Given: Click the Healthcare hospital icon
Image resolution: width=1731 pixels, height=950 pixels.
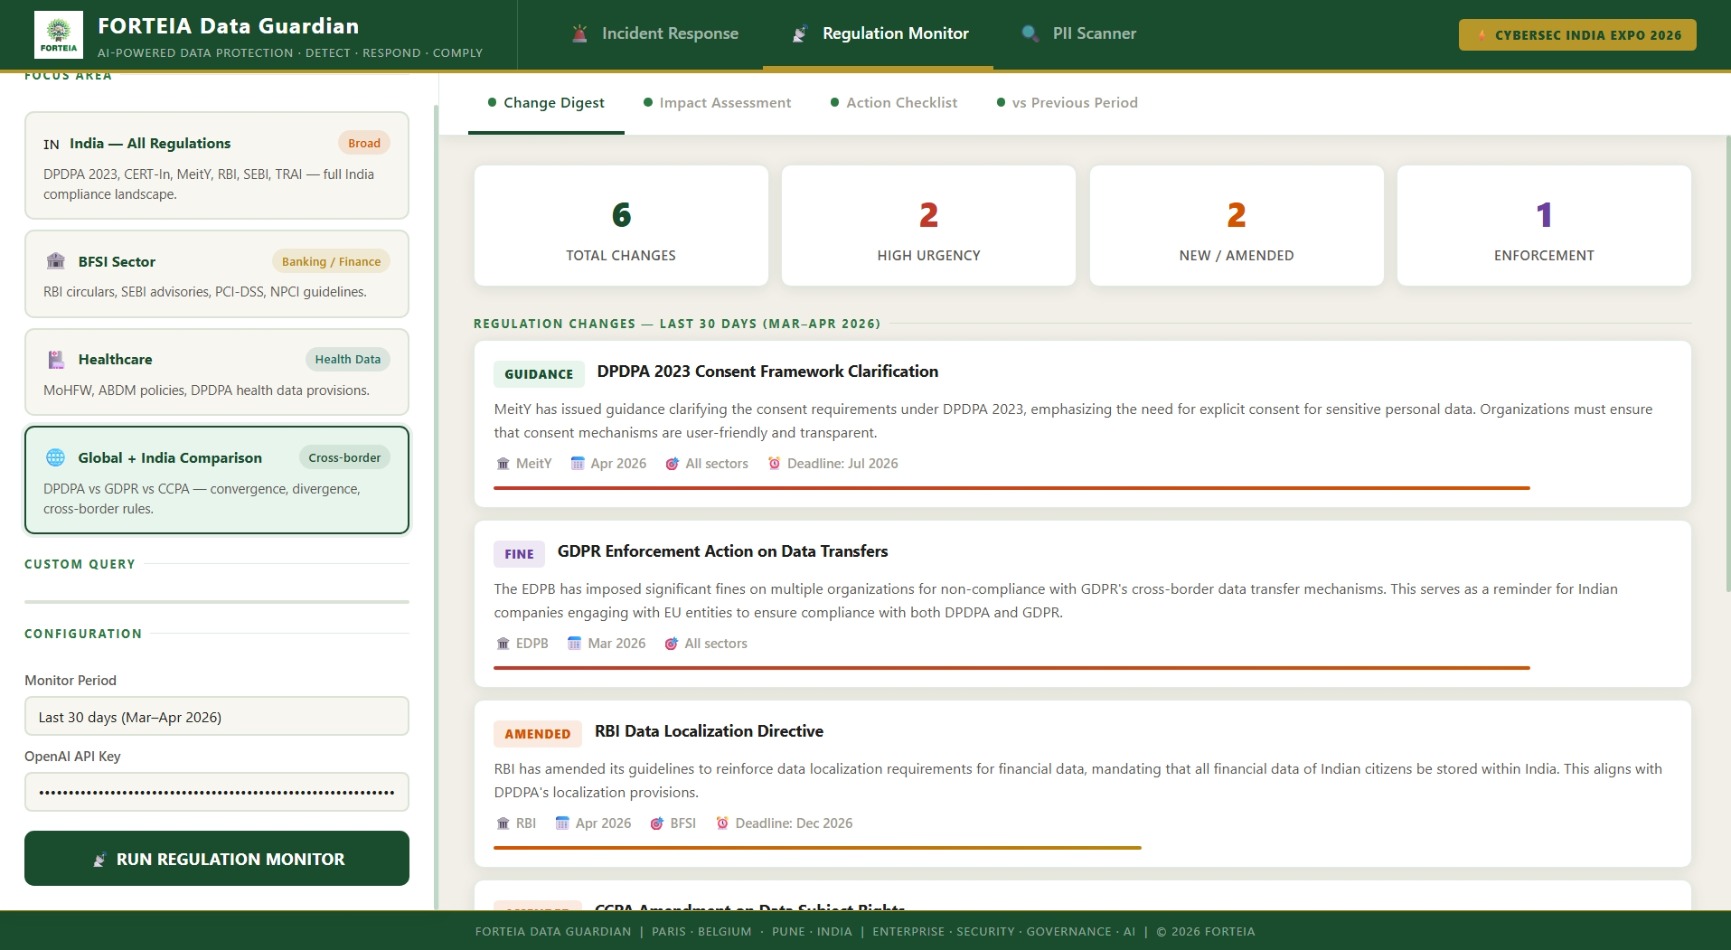Looking at the screenshot, I should click(56, 360).
